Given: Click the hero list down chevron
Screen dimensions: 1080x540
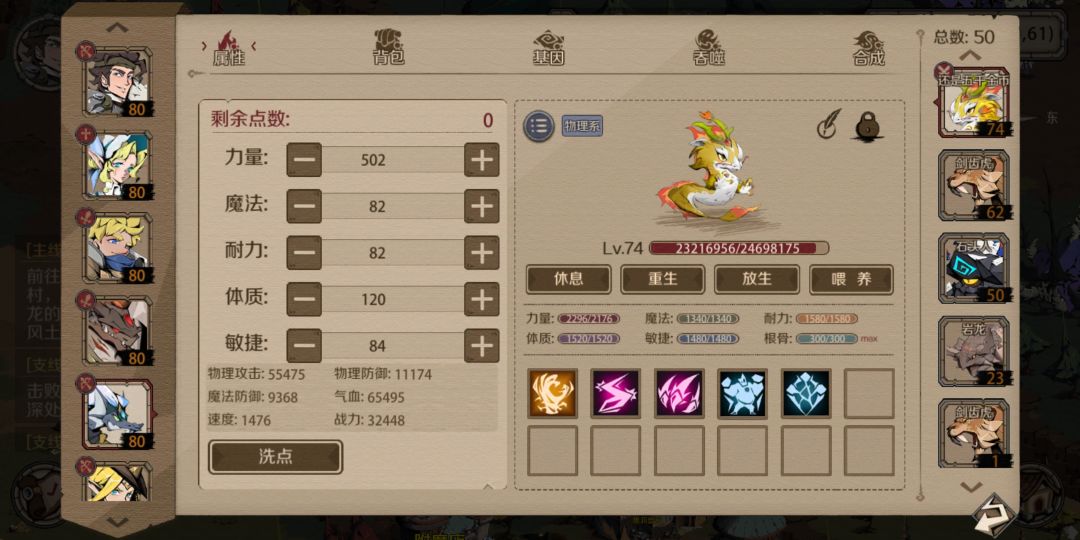Looking at the screenshot, I should 118,521.
